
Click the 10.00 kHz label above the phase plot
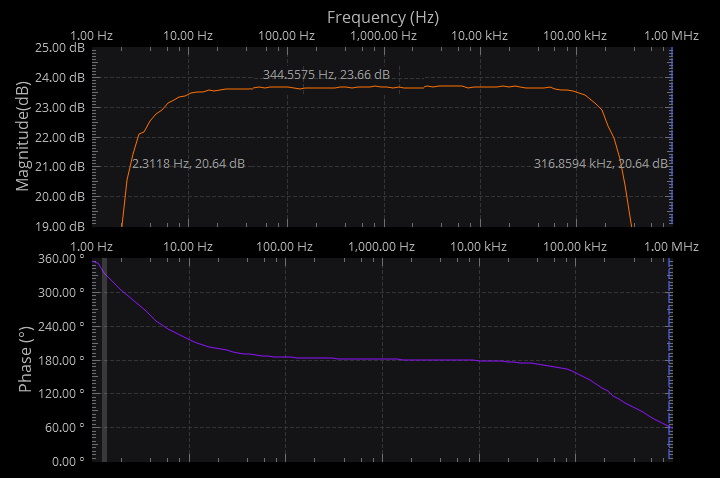[478, 247]
